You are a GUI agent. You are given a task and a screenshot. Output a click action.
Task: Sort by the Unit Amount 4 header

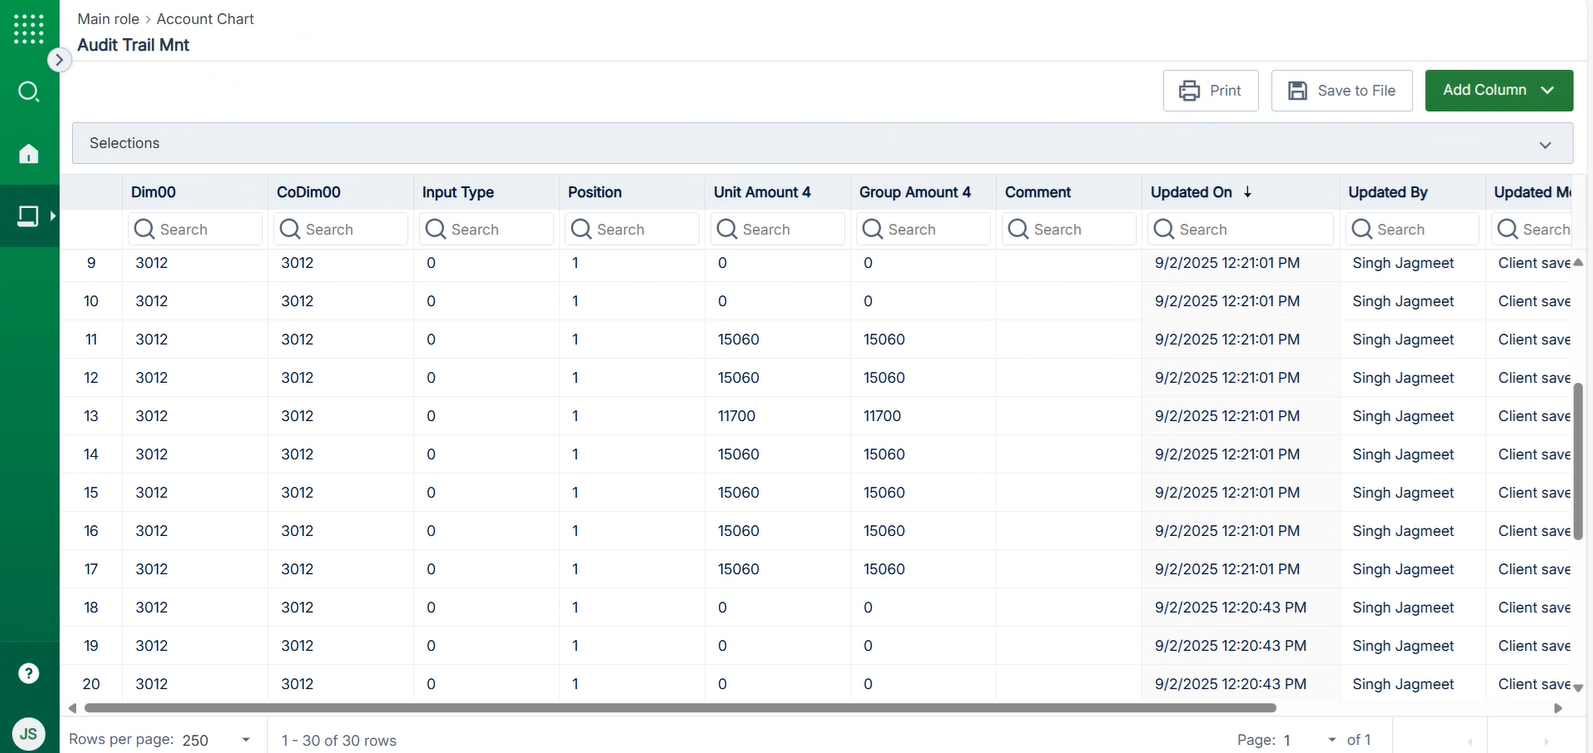(762, 192)
